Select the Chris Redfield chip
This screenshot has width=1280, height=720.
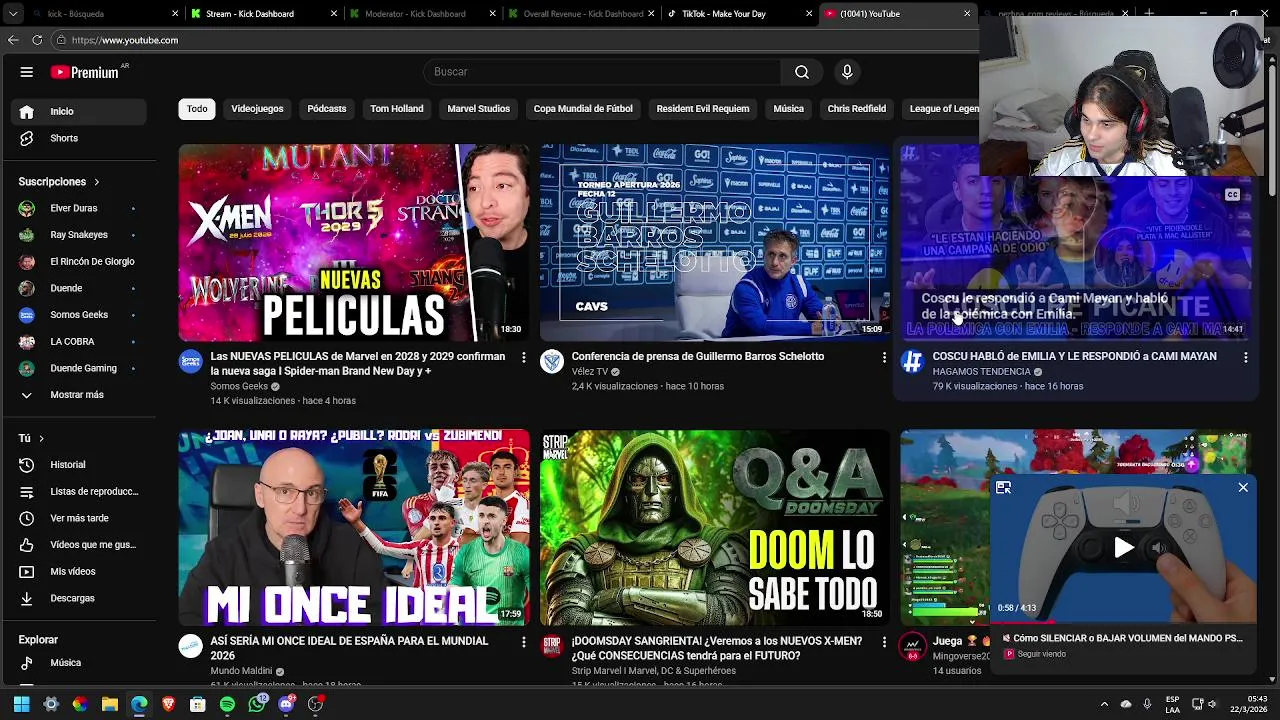click(x=857, y=109)
